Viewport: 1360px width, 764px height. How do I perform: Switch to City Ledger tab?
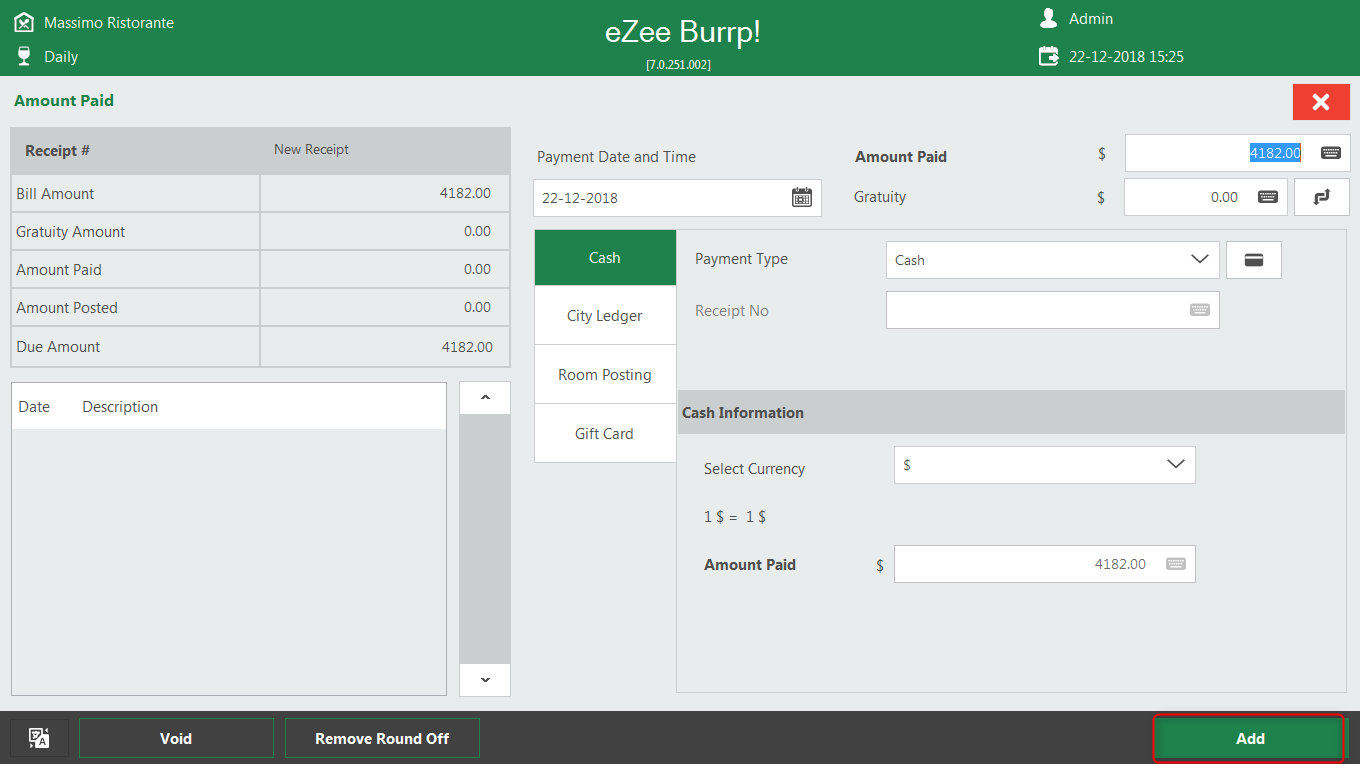pos(605,316)
